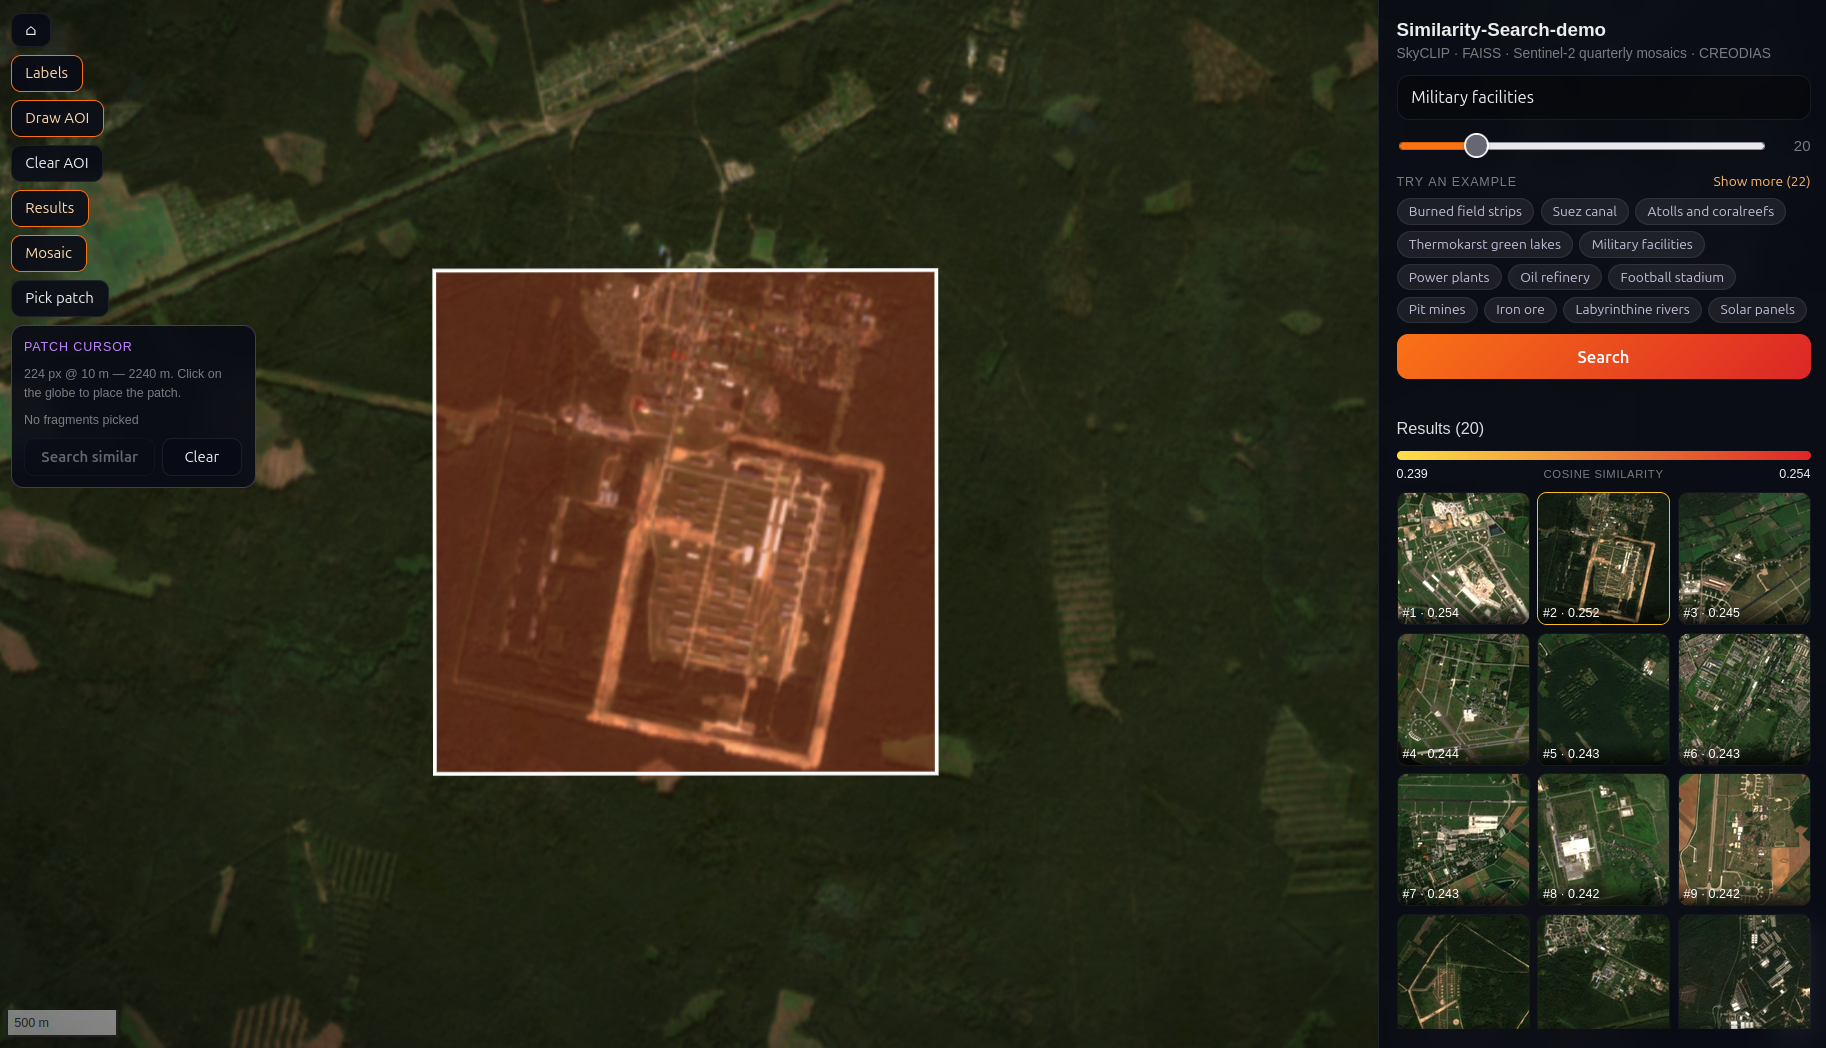Open result thumbnail #6 with 0.243 similarity

[x=1744, y=699]
